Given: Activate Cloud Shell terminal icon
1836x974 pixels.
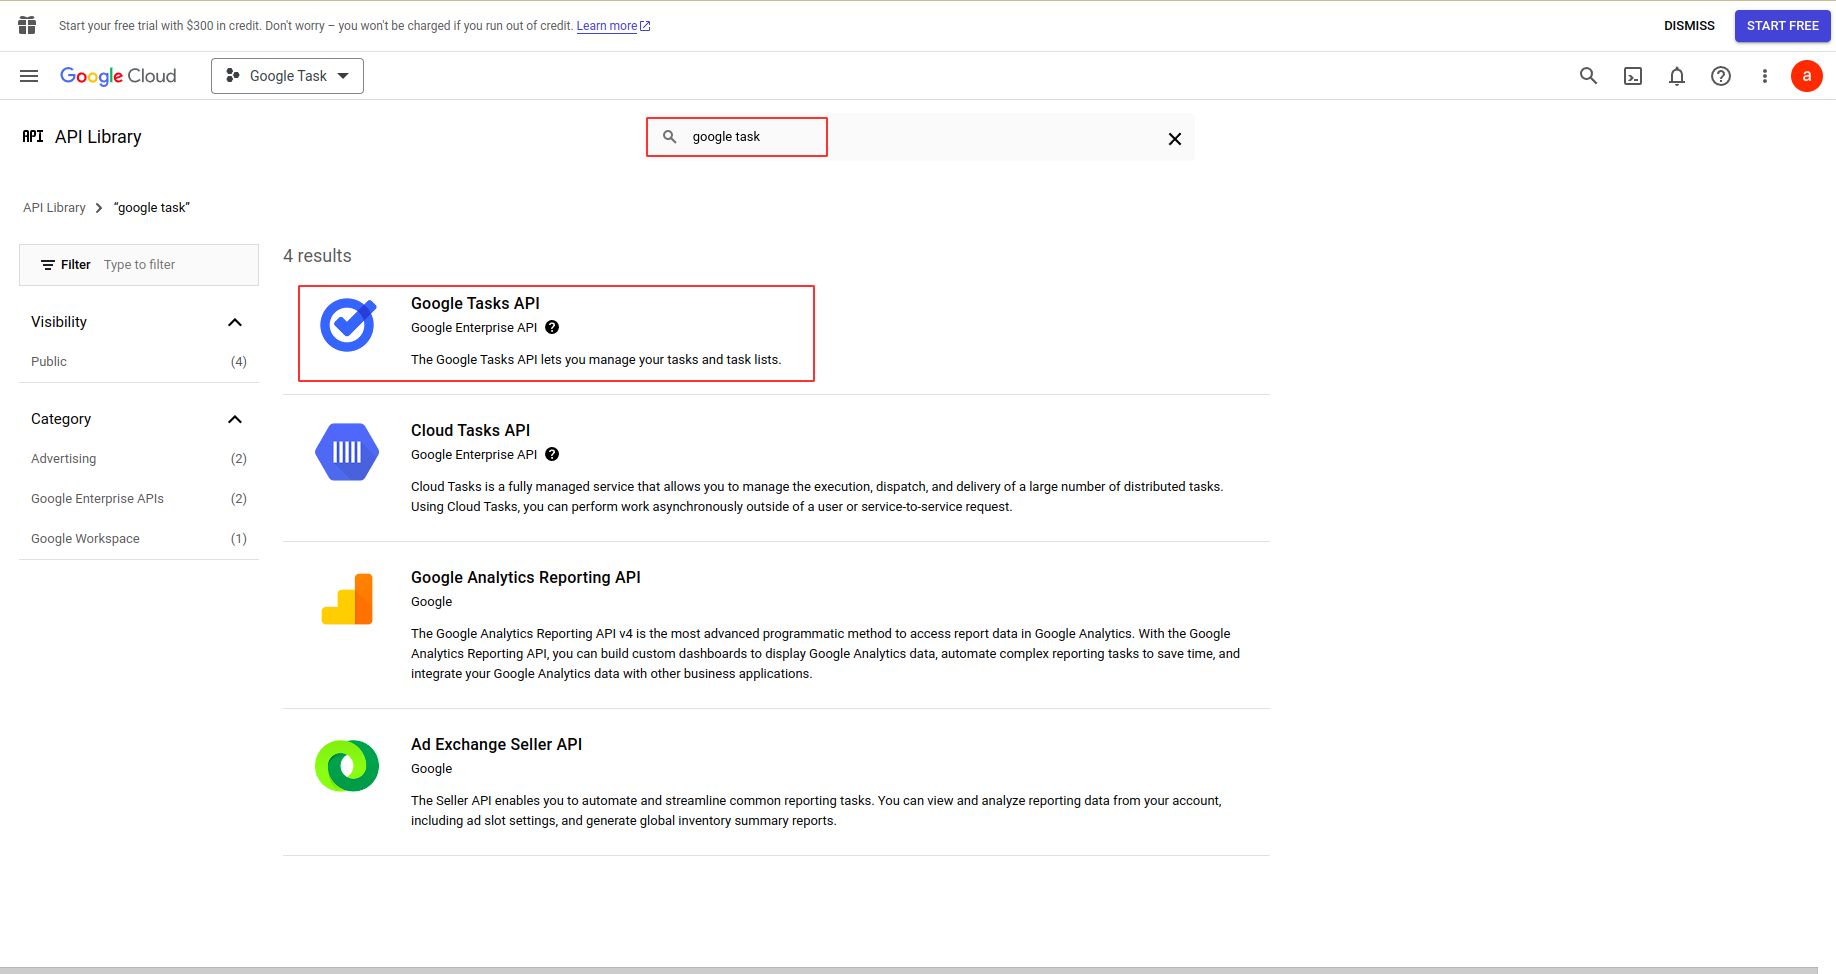Looking at the screenshot, I should [1633, 76].
